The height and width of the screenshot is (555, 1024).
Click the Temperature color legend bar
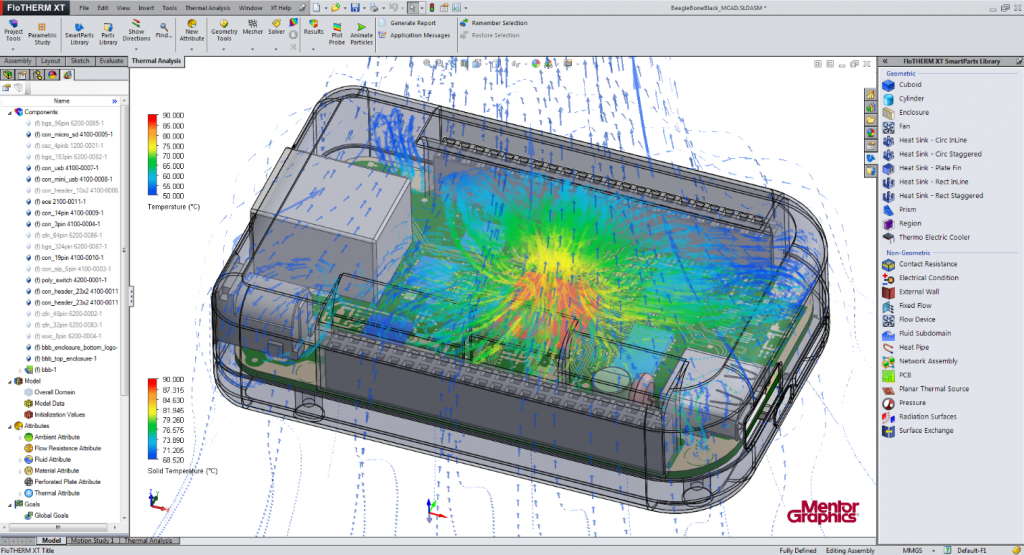pos(153,155)
